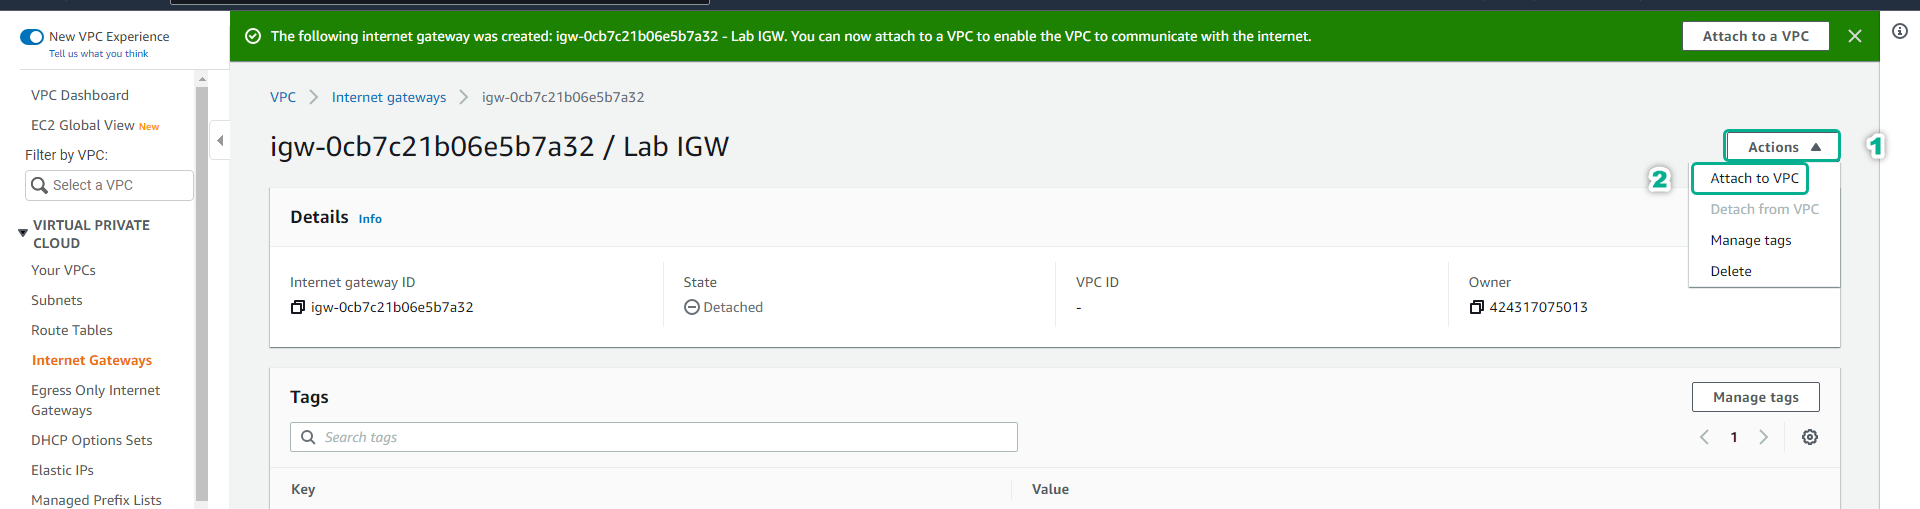
Task: Dismiss the green success banner
Action: coord(1855,36)
